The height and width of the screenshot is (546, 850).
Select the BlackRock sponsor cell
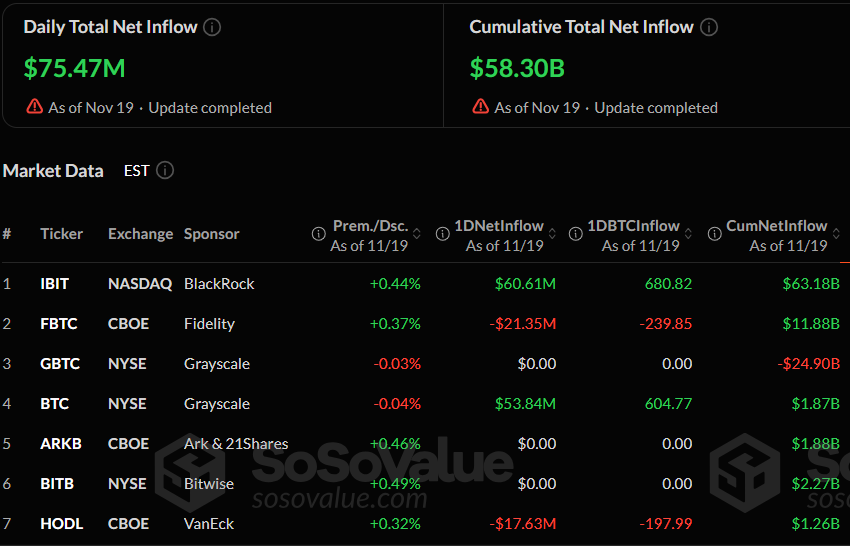(x=219, y=284)
